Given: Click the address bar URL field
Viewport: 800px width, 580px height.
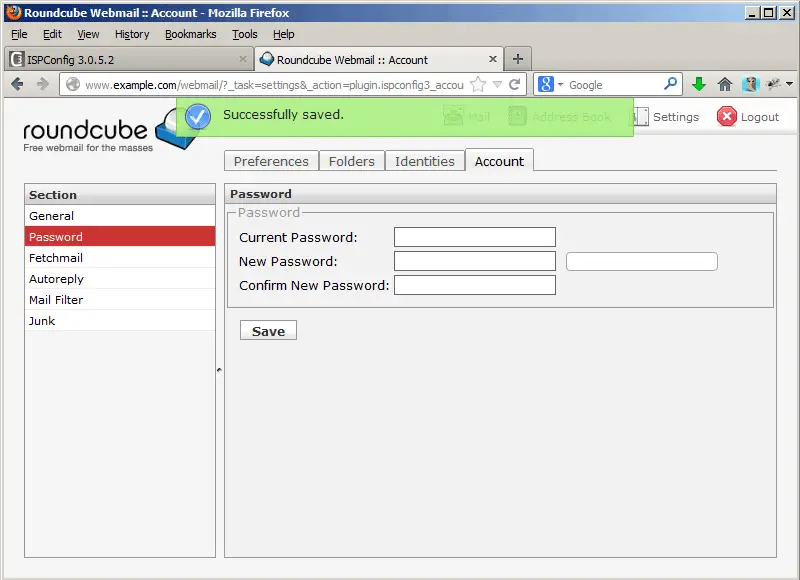Looking at the screenshot, I should (x=274, y=85).
